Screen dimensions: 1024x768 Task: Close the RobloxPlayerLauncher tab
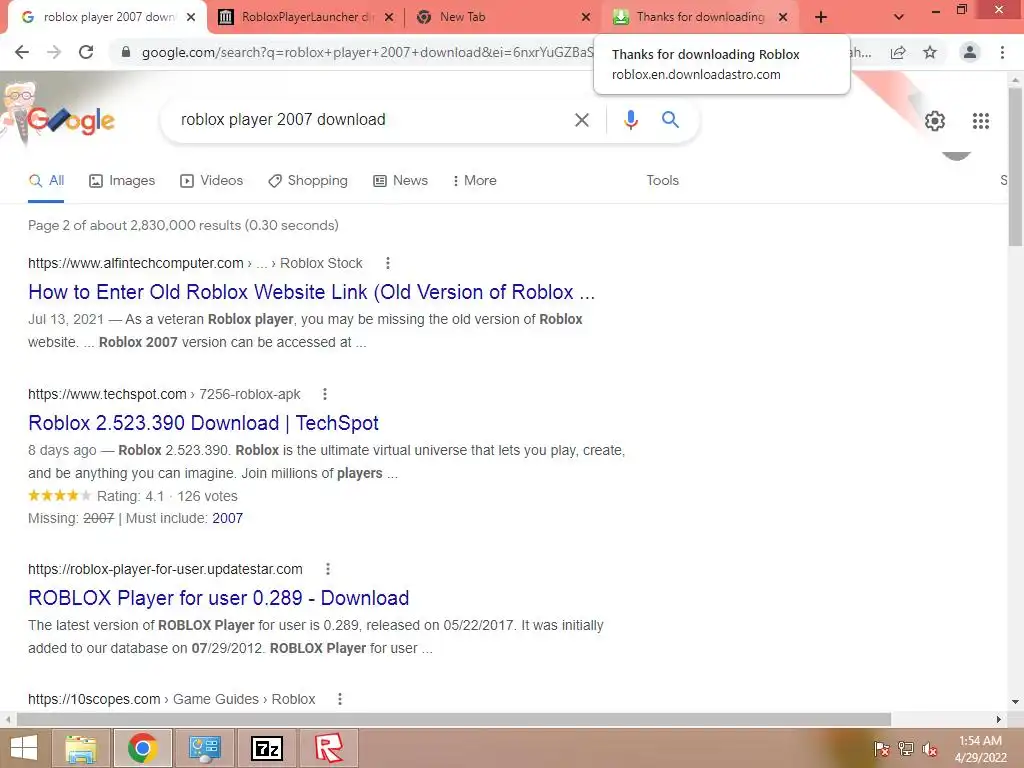tap(389, 18)
